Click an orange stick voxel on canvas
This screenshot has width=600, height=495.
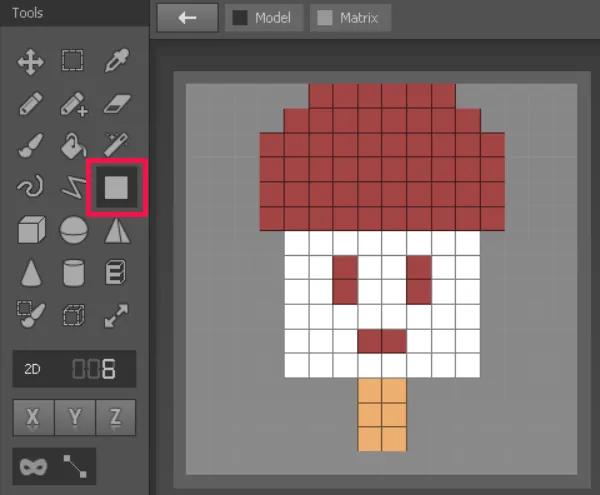[x=370, y=391]
